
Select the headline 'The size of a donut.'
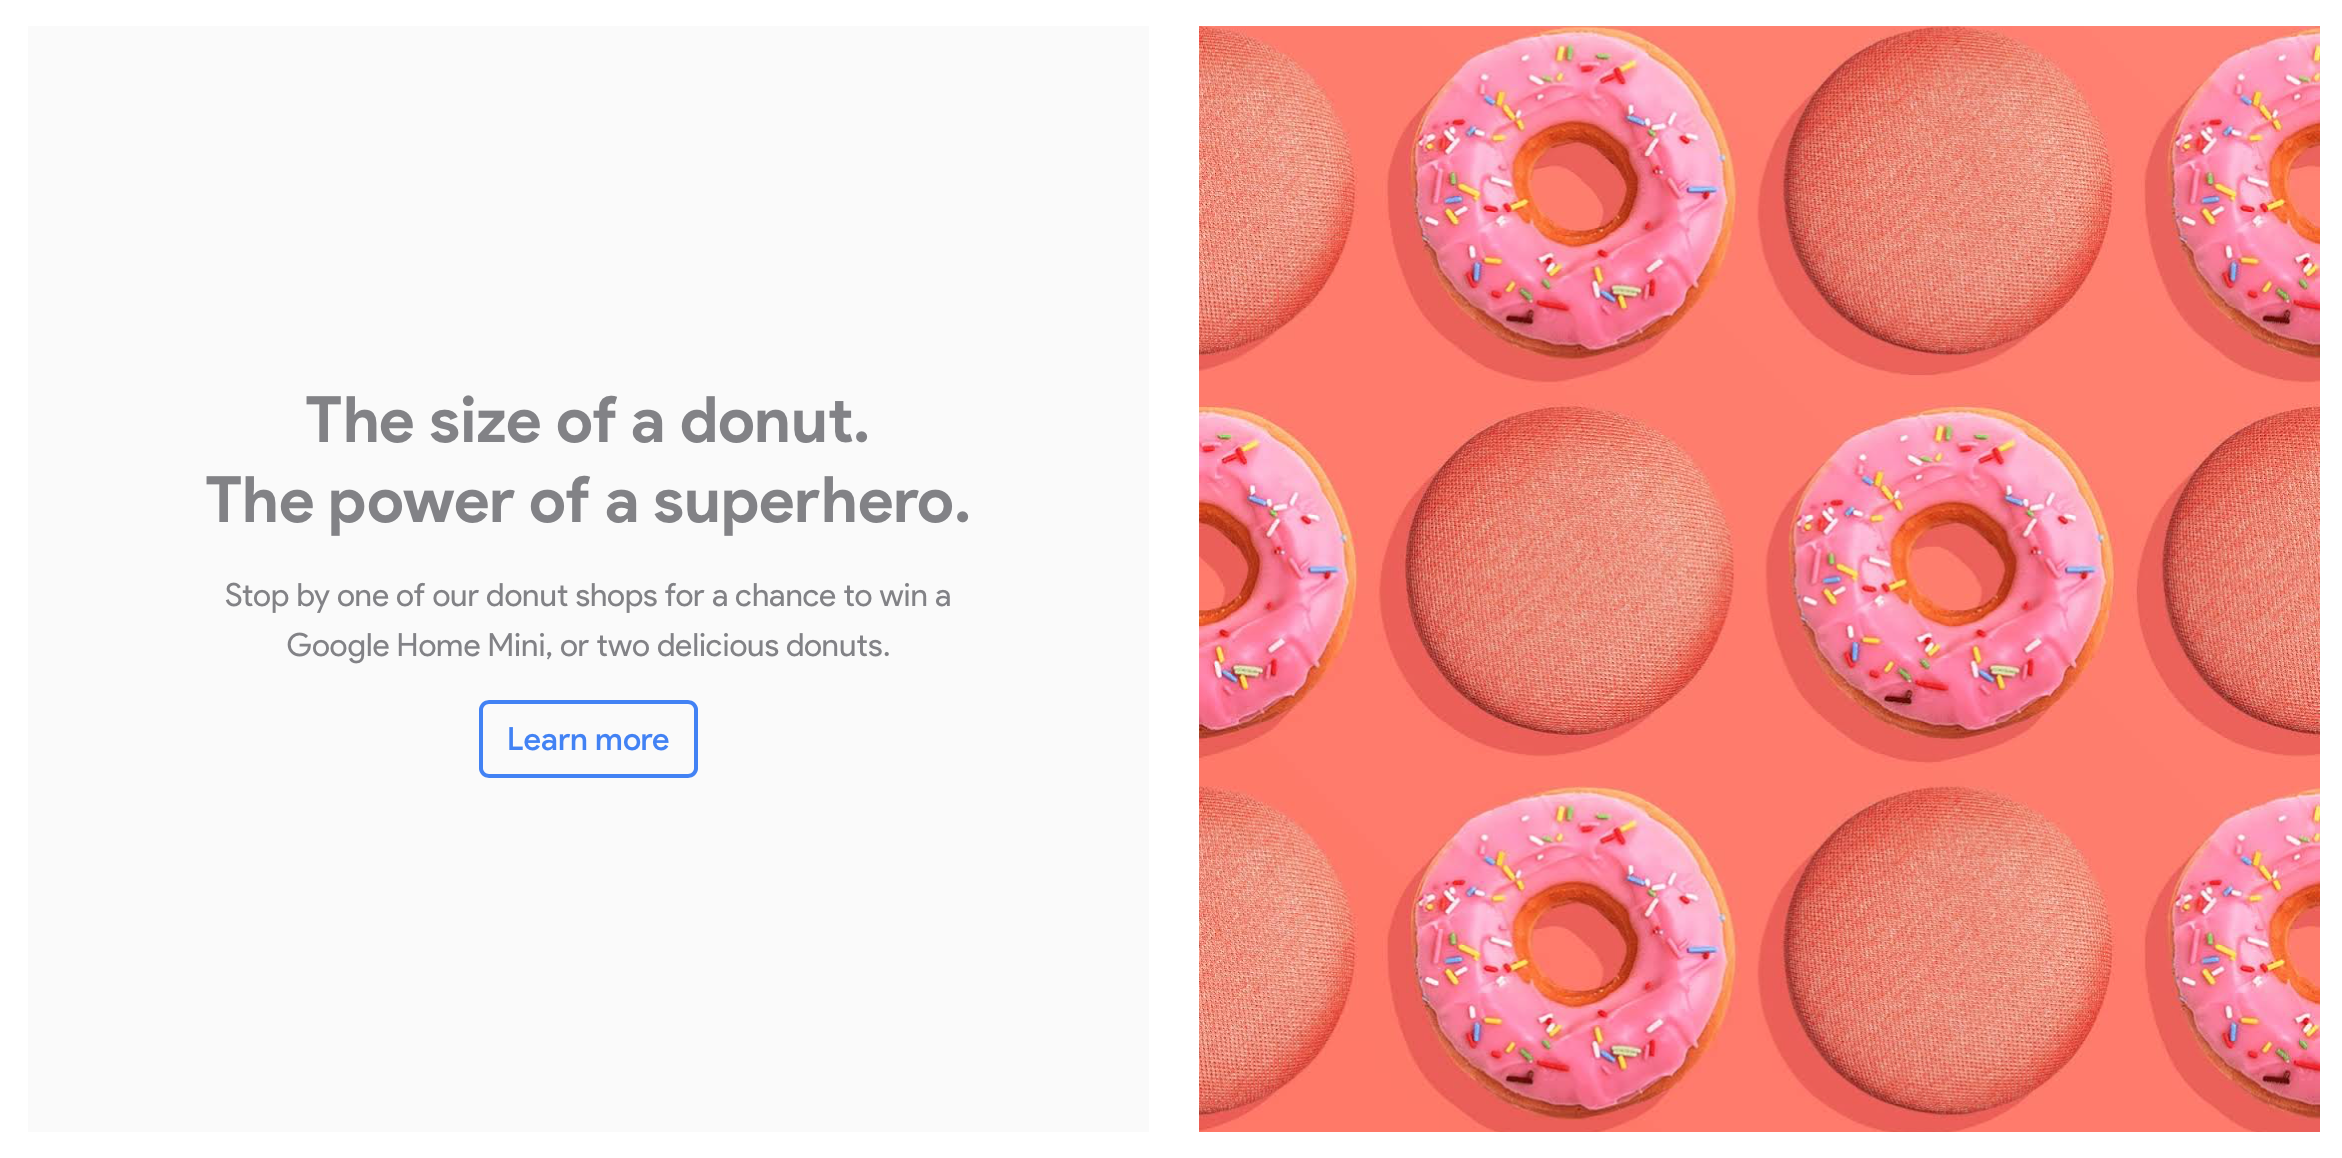click(588, 420)
